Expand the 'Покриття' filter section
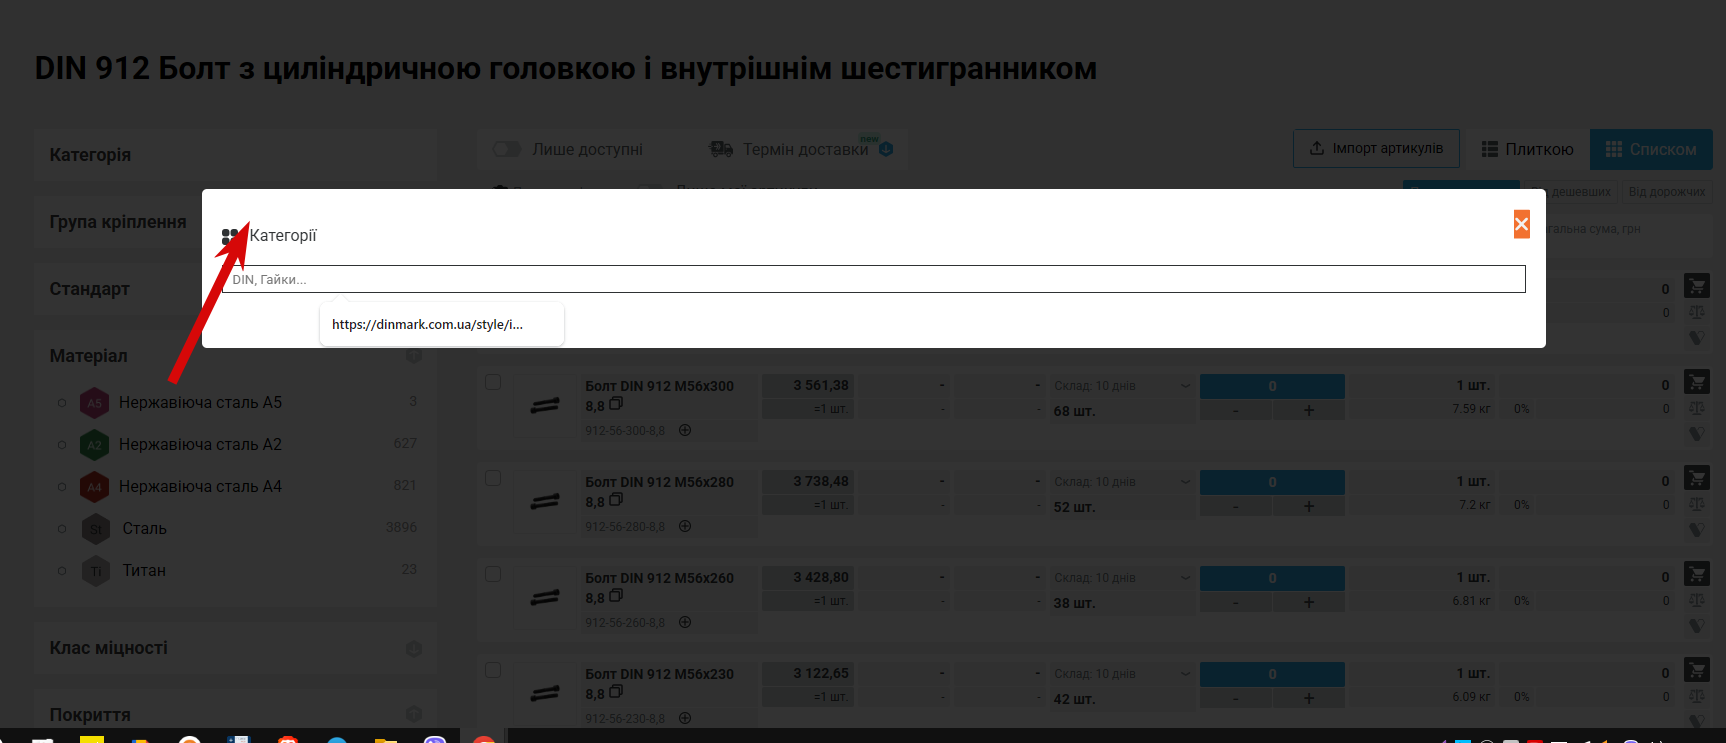The width and height of the screenshot is (1726, 743). coord(235,715)
